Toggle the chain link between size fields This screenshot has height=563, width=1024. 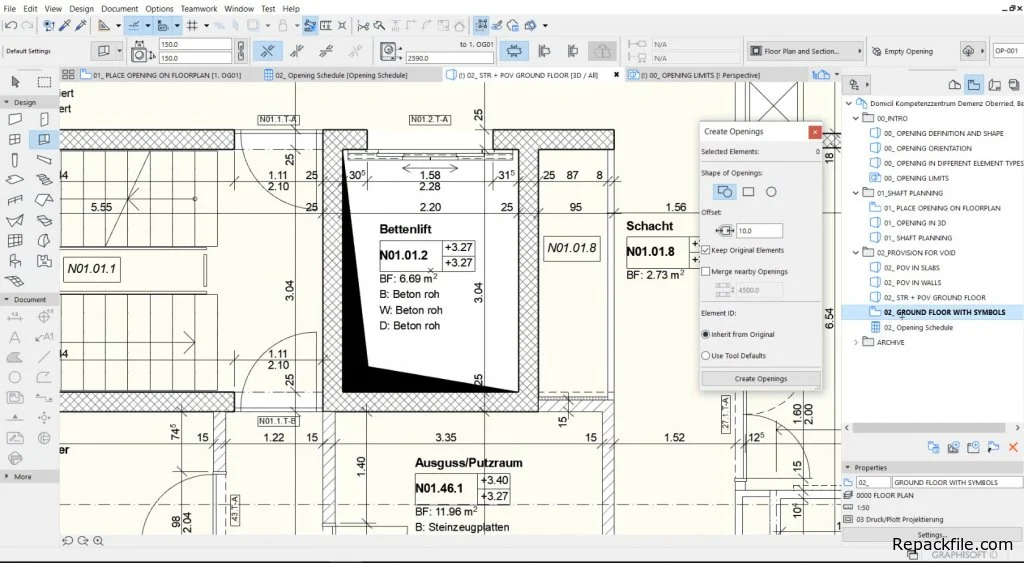click(x=240, y=51)
